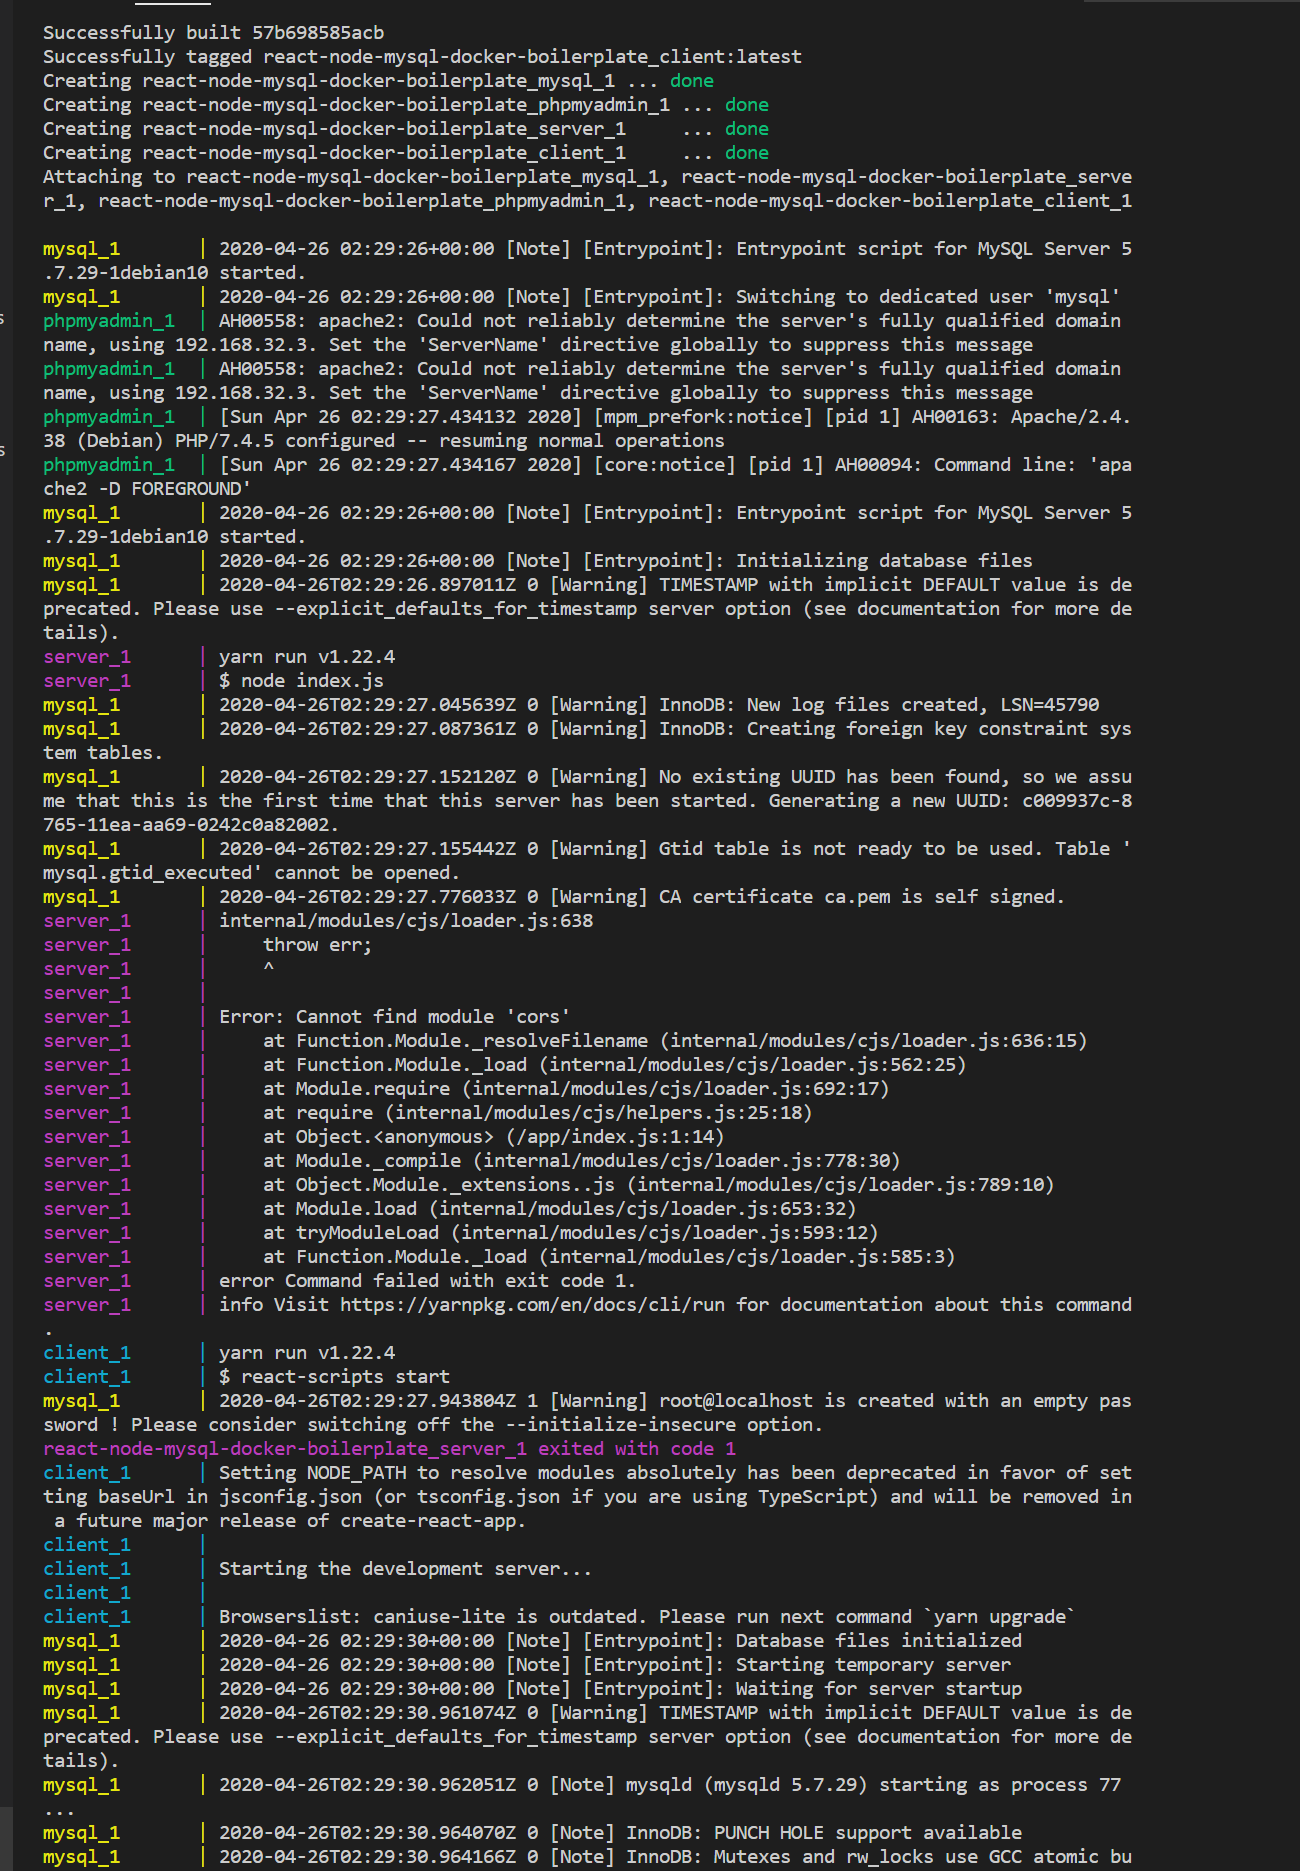
Task: Click 'InnoDB: New log files created, LSN=45790'
Action: click(879, 705)
